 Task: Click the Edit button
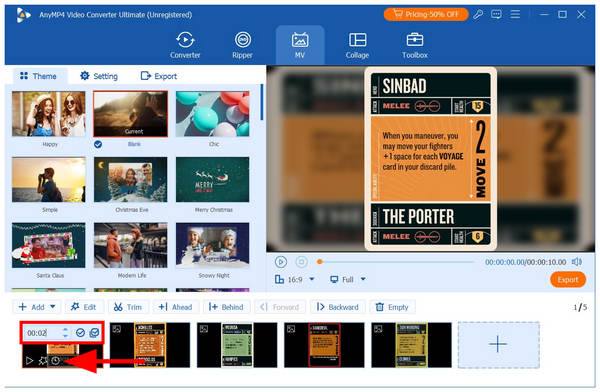pyautogui.click(x=84, y=307)
